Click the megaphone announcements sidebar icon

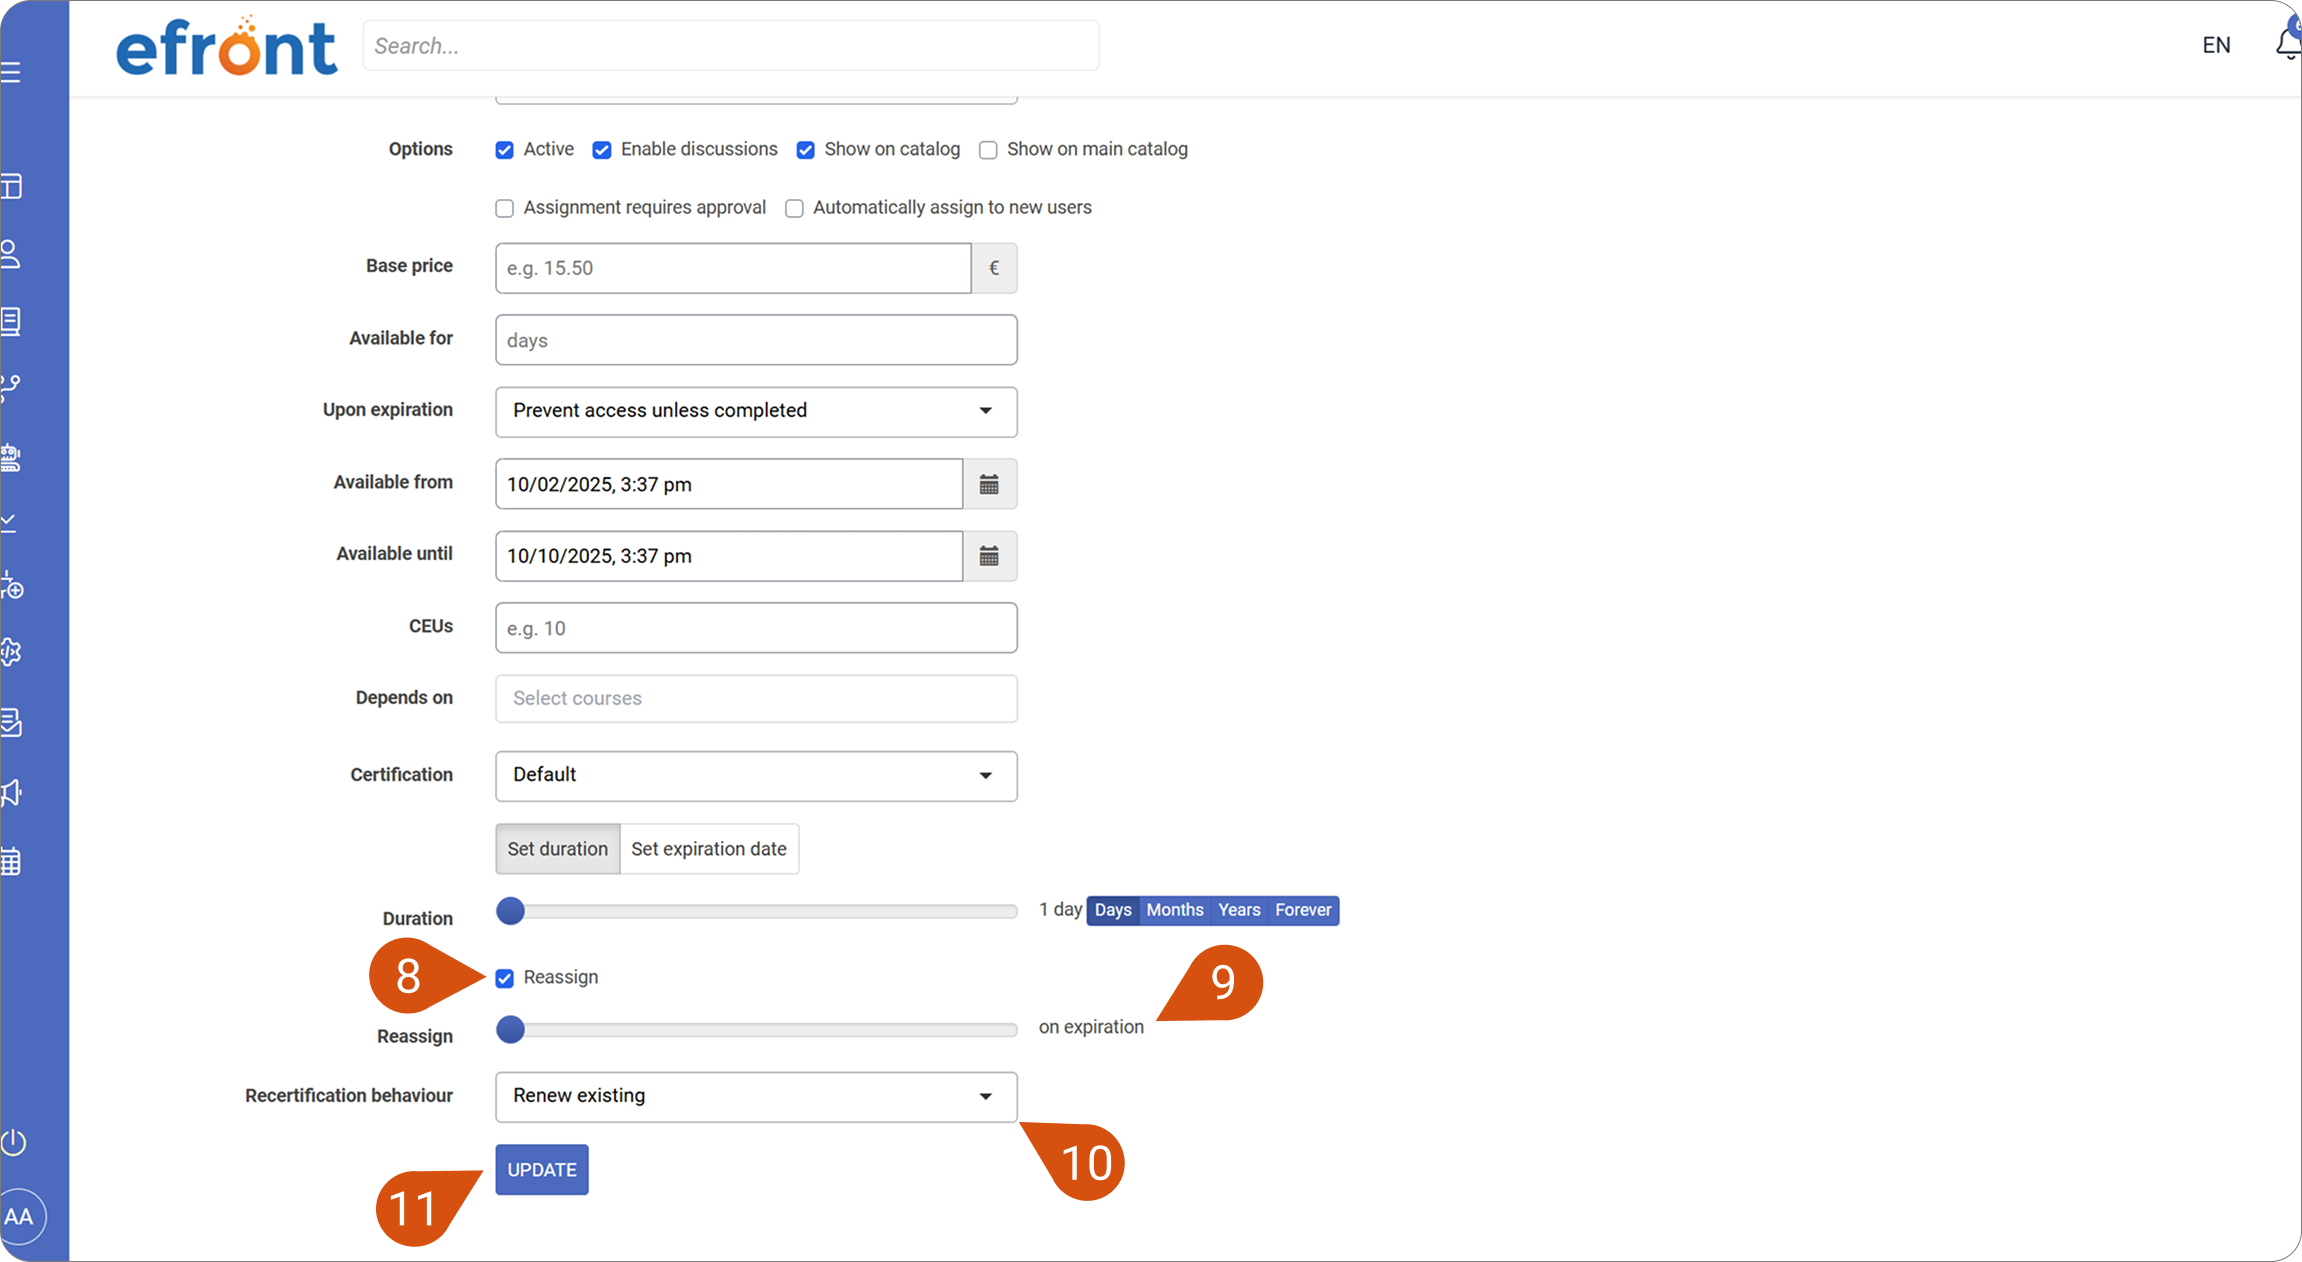[11, 793]
